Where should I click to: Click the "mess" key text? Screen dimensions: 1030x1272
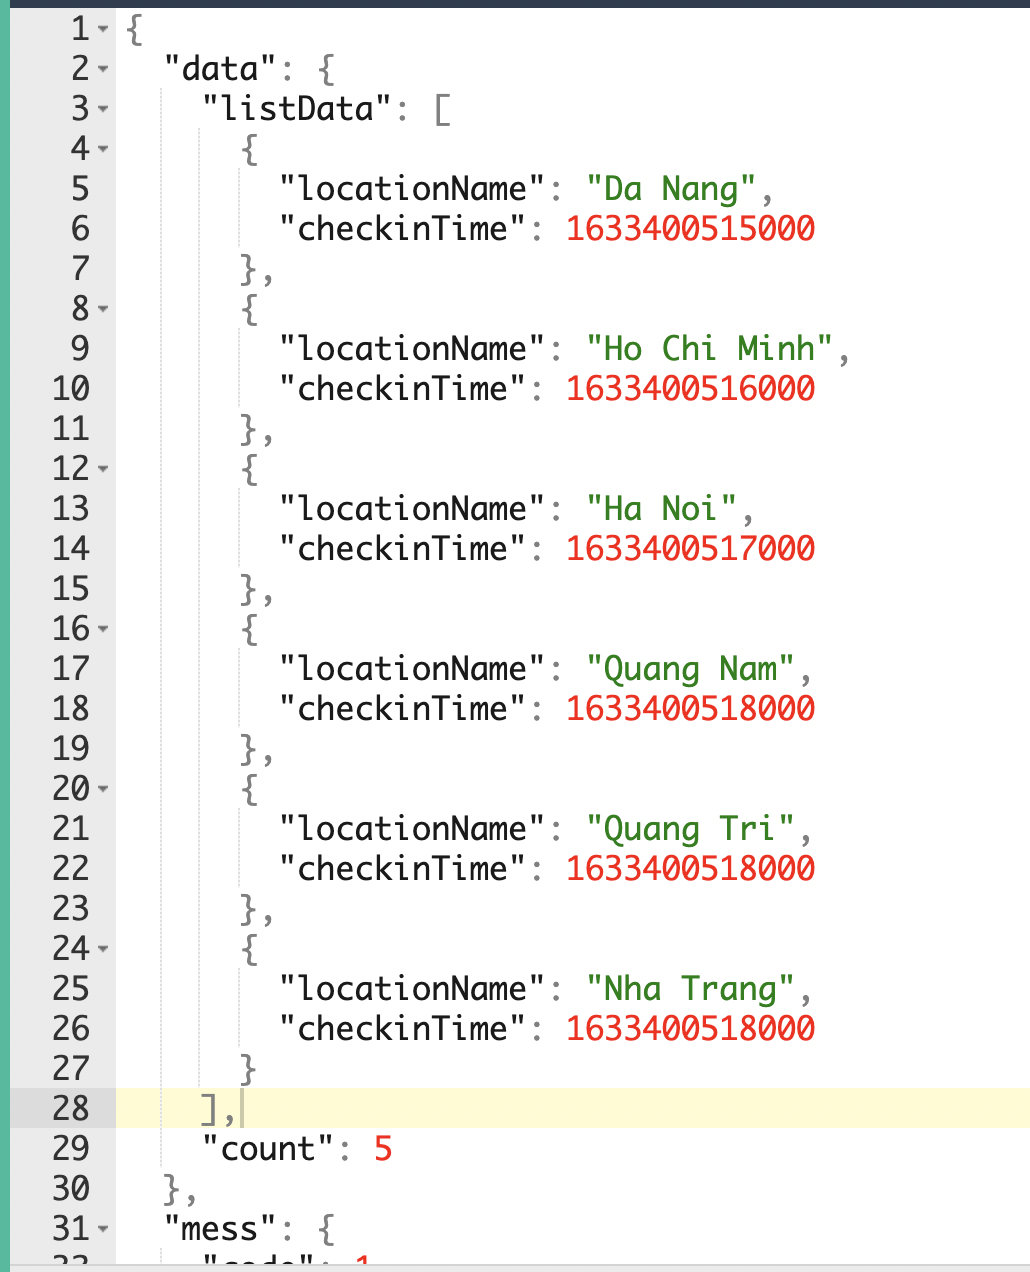click(220, 1229)
